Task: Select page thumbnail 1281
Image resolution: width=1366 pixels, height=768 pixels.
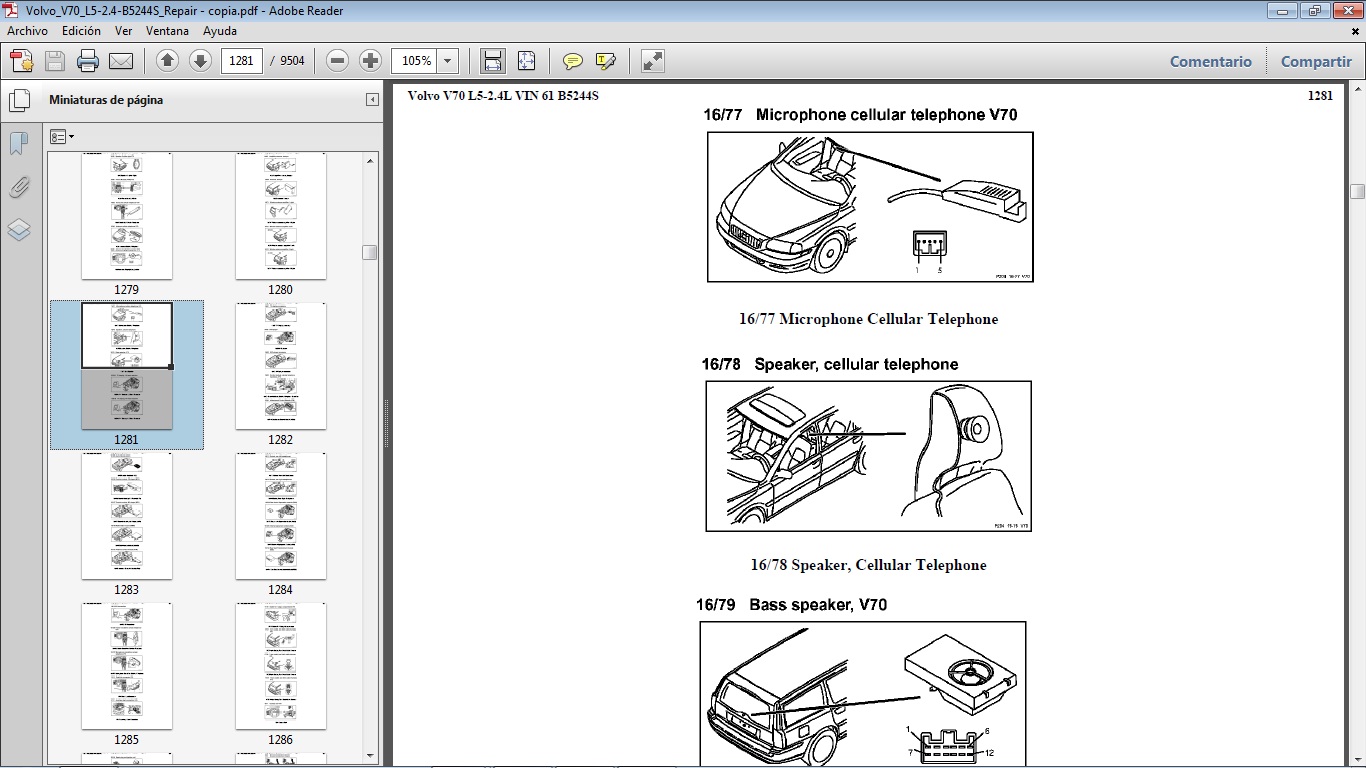Action: pyautogui.click(x=127, y=366)
